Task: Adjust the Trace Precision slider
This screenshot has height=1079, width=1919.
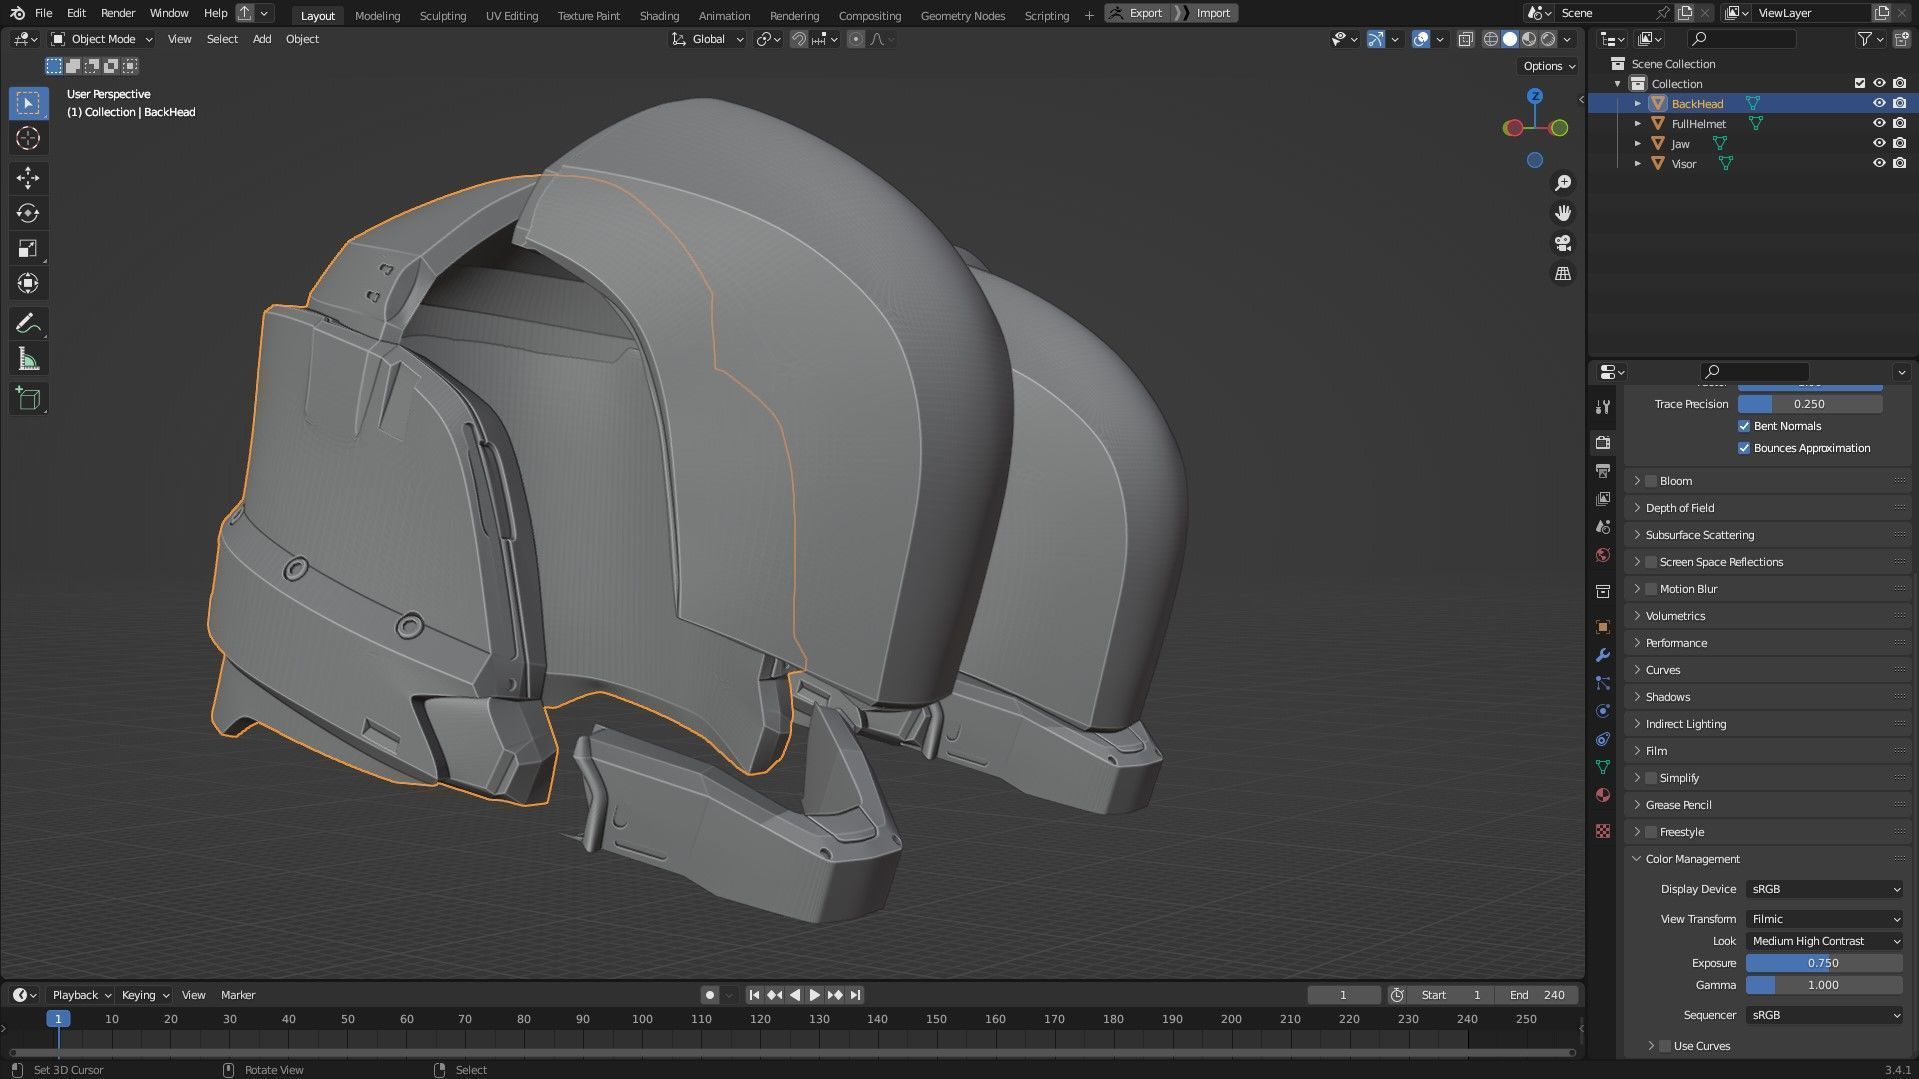Action: 1810,404
